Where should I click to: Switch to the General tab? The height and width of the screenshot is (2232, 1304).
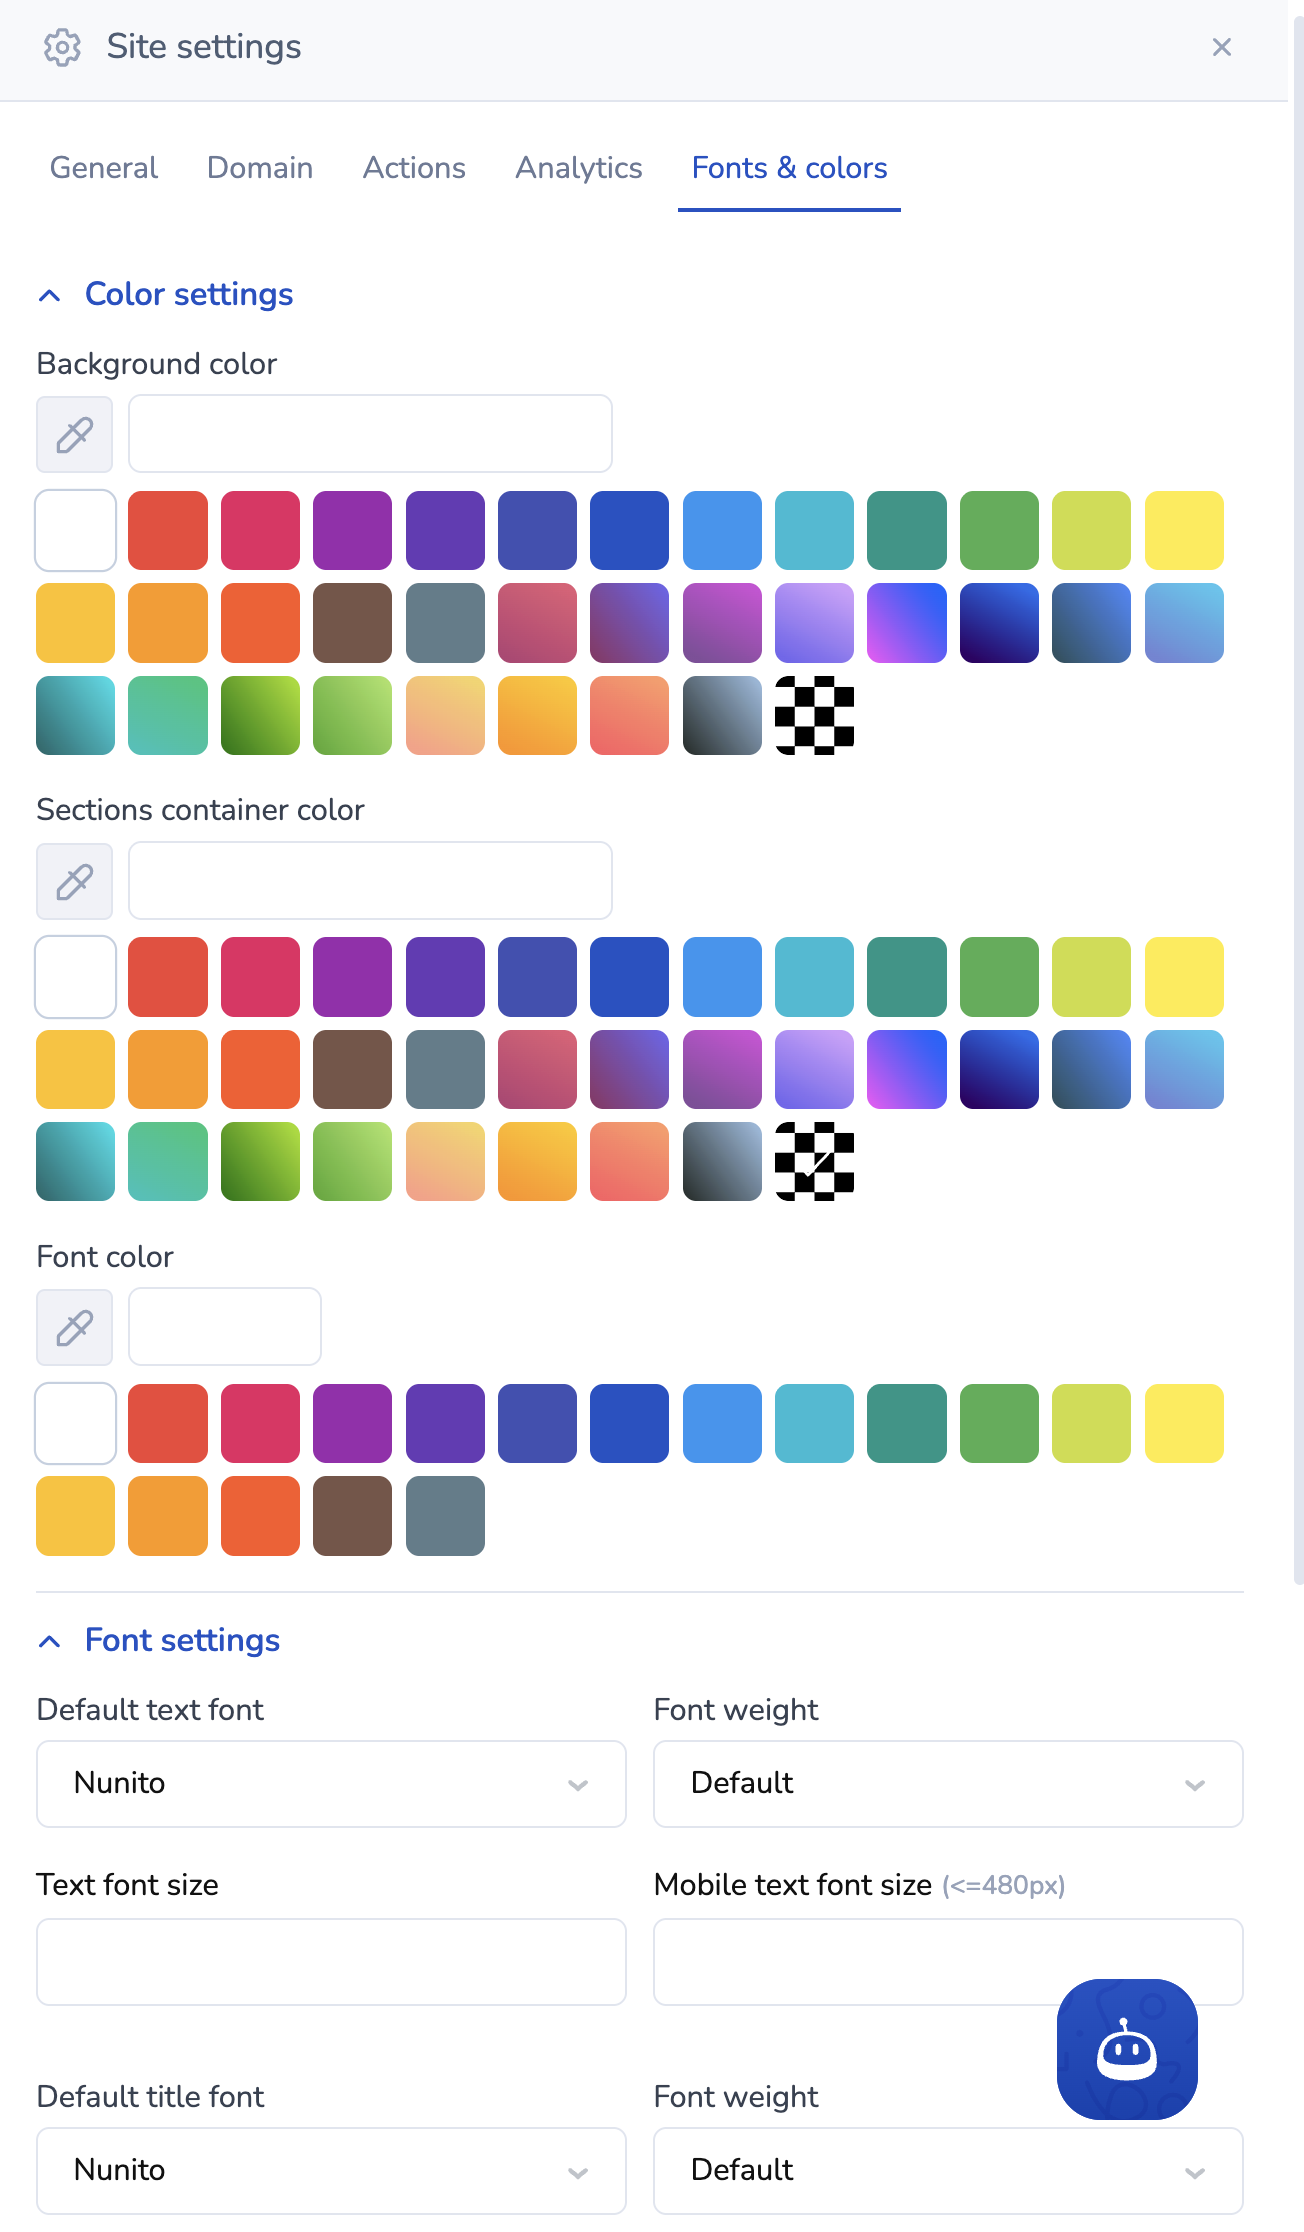[x=104, y=168]
